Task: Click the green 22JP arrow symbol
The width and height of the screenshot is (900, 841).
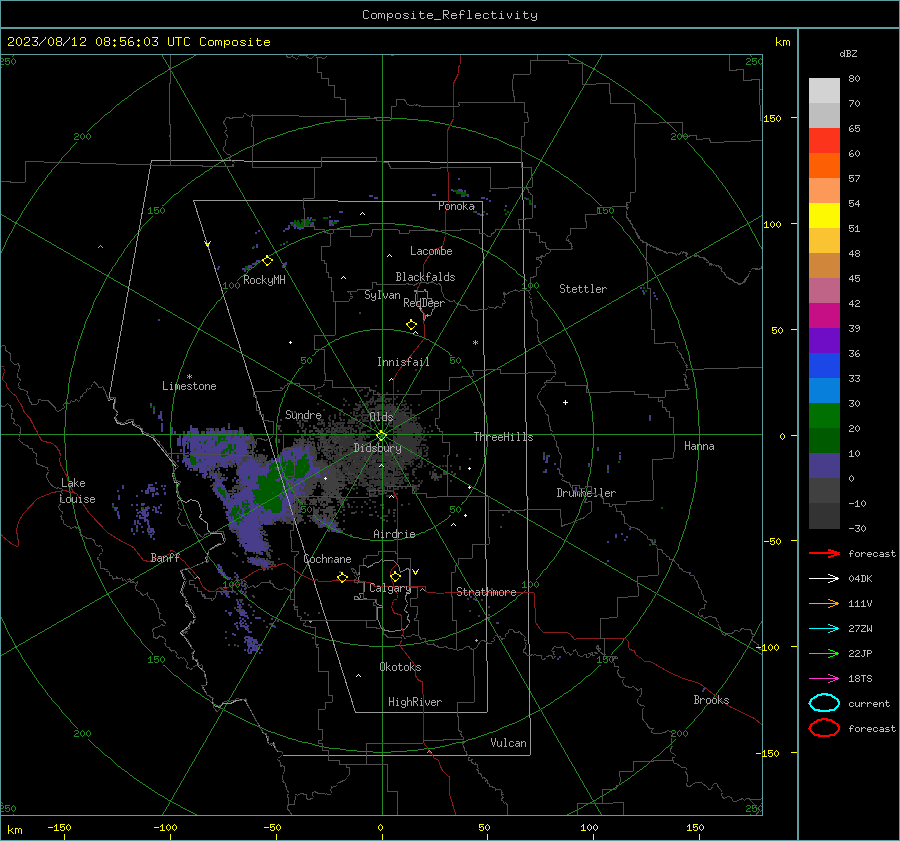Action: [x=824, y=653]
